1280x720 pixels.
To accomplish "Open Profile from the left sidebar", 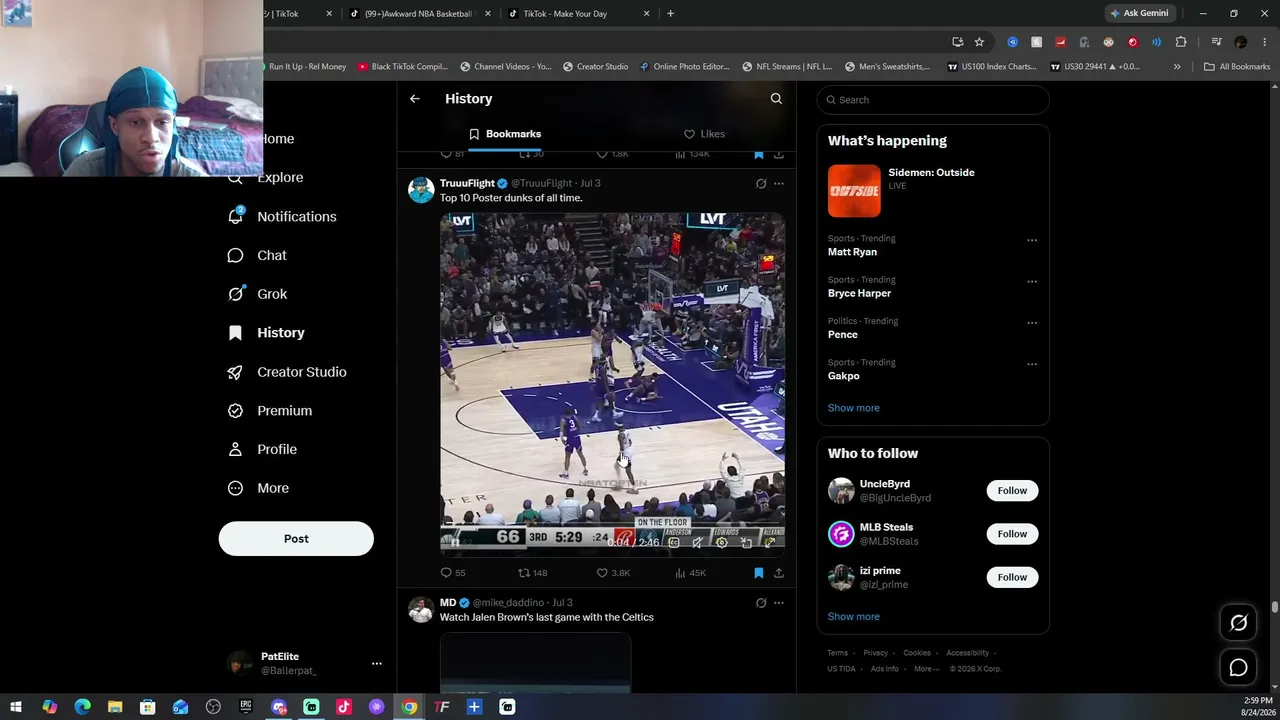I will tap(263, 450).
